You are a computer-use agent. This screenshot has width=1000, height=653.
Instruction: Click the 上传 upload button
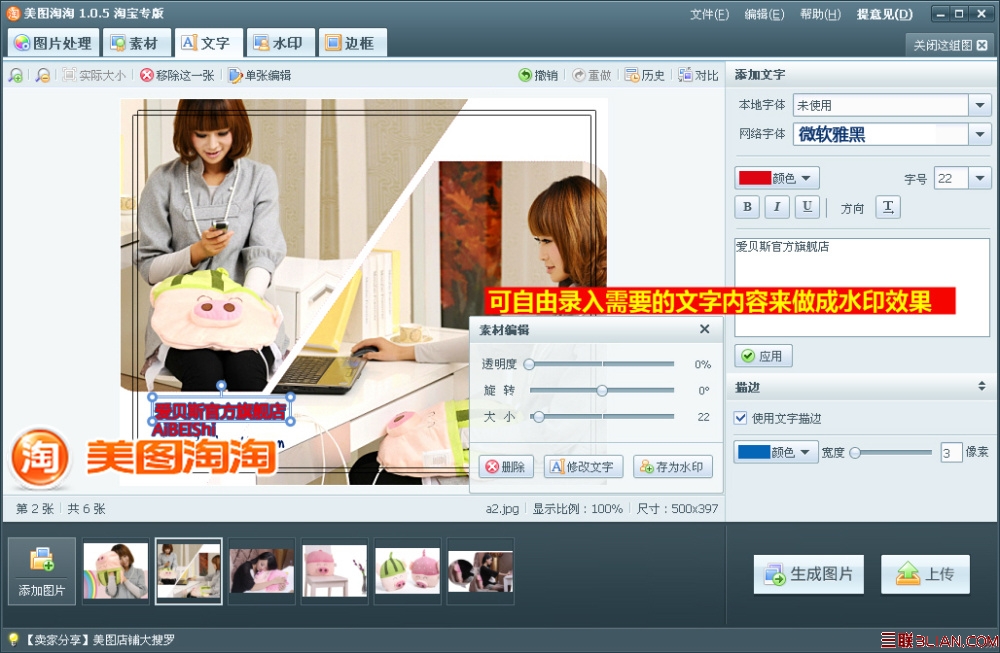925,574
